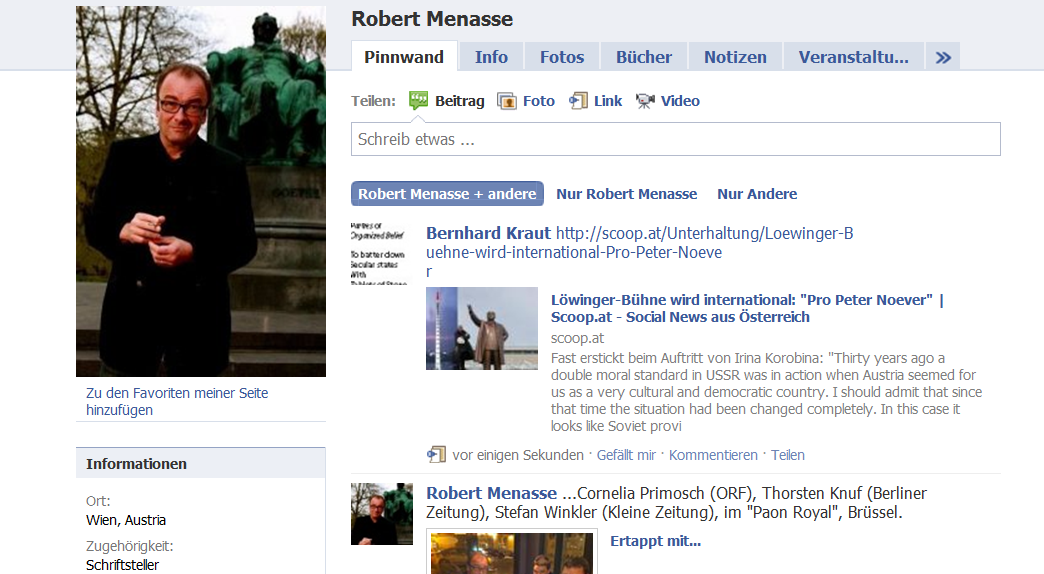
Task: Expand more tabs with double-arrow button
Action: pyautogui.click(x=942, y=57)
